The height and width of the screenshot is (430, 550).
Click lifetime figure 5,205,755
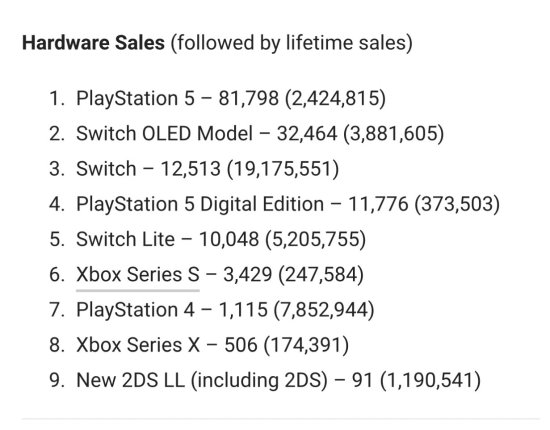(x=316, y=240)
